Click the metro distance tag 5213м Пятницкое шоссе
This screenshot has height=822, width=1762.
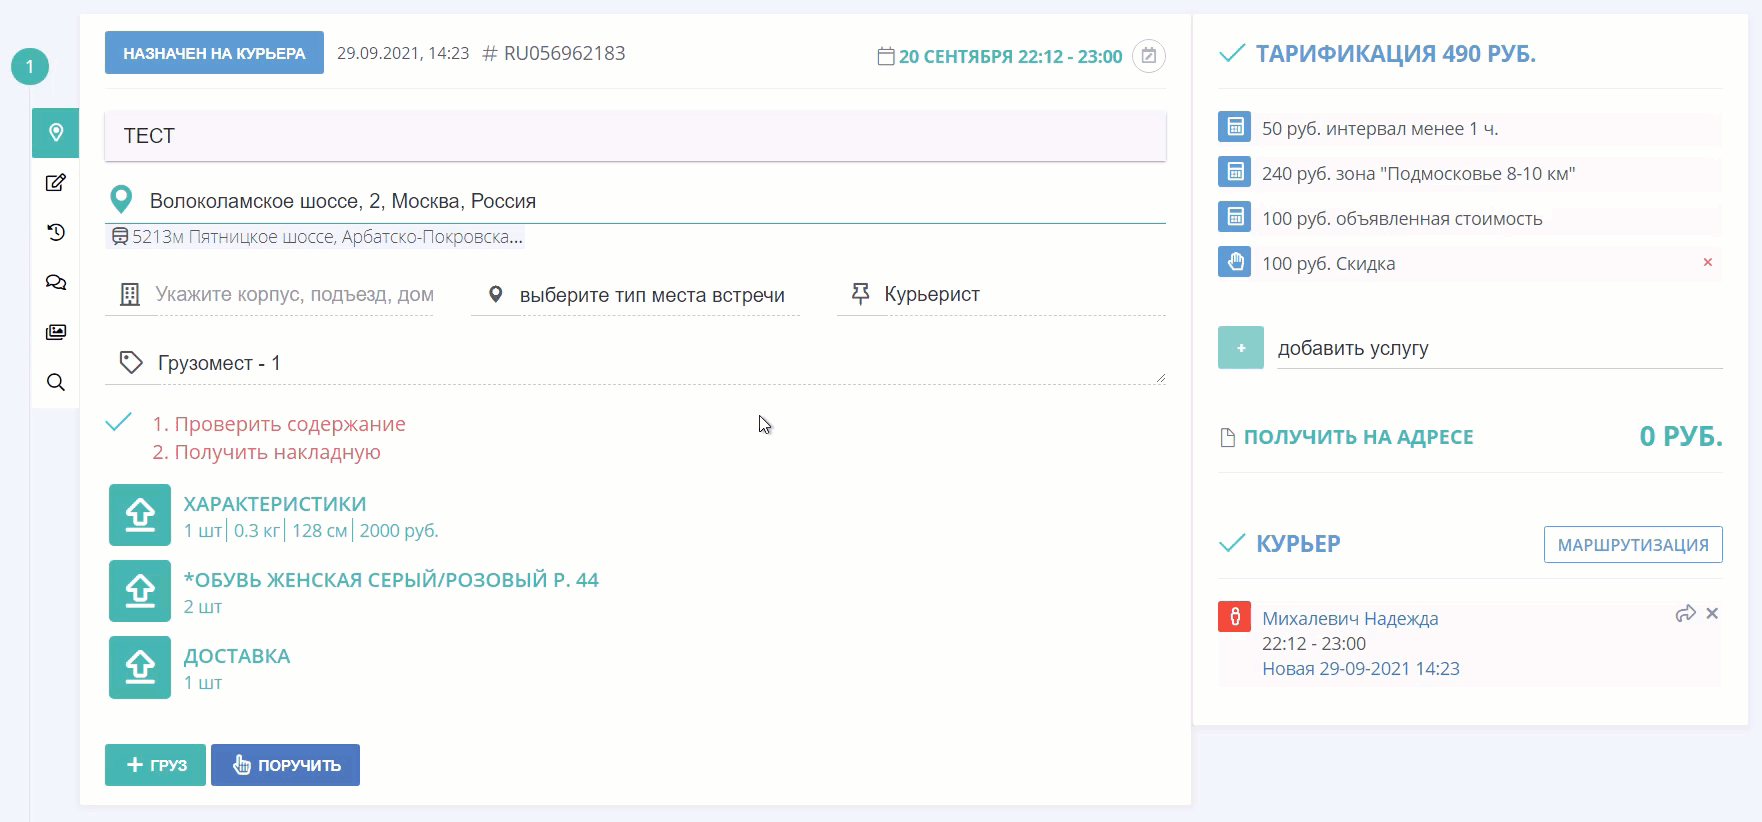tap(315, 237)
